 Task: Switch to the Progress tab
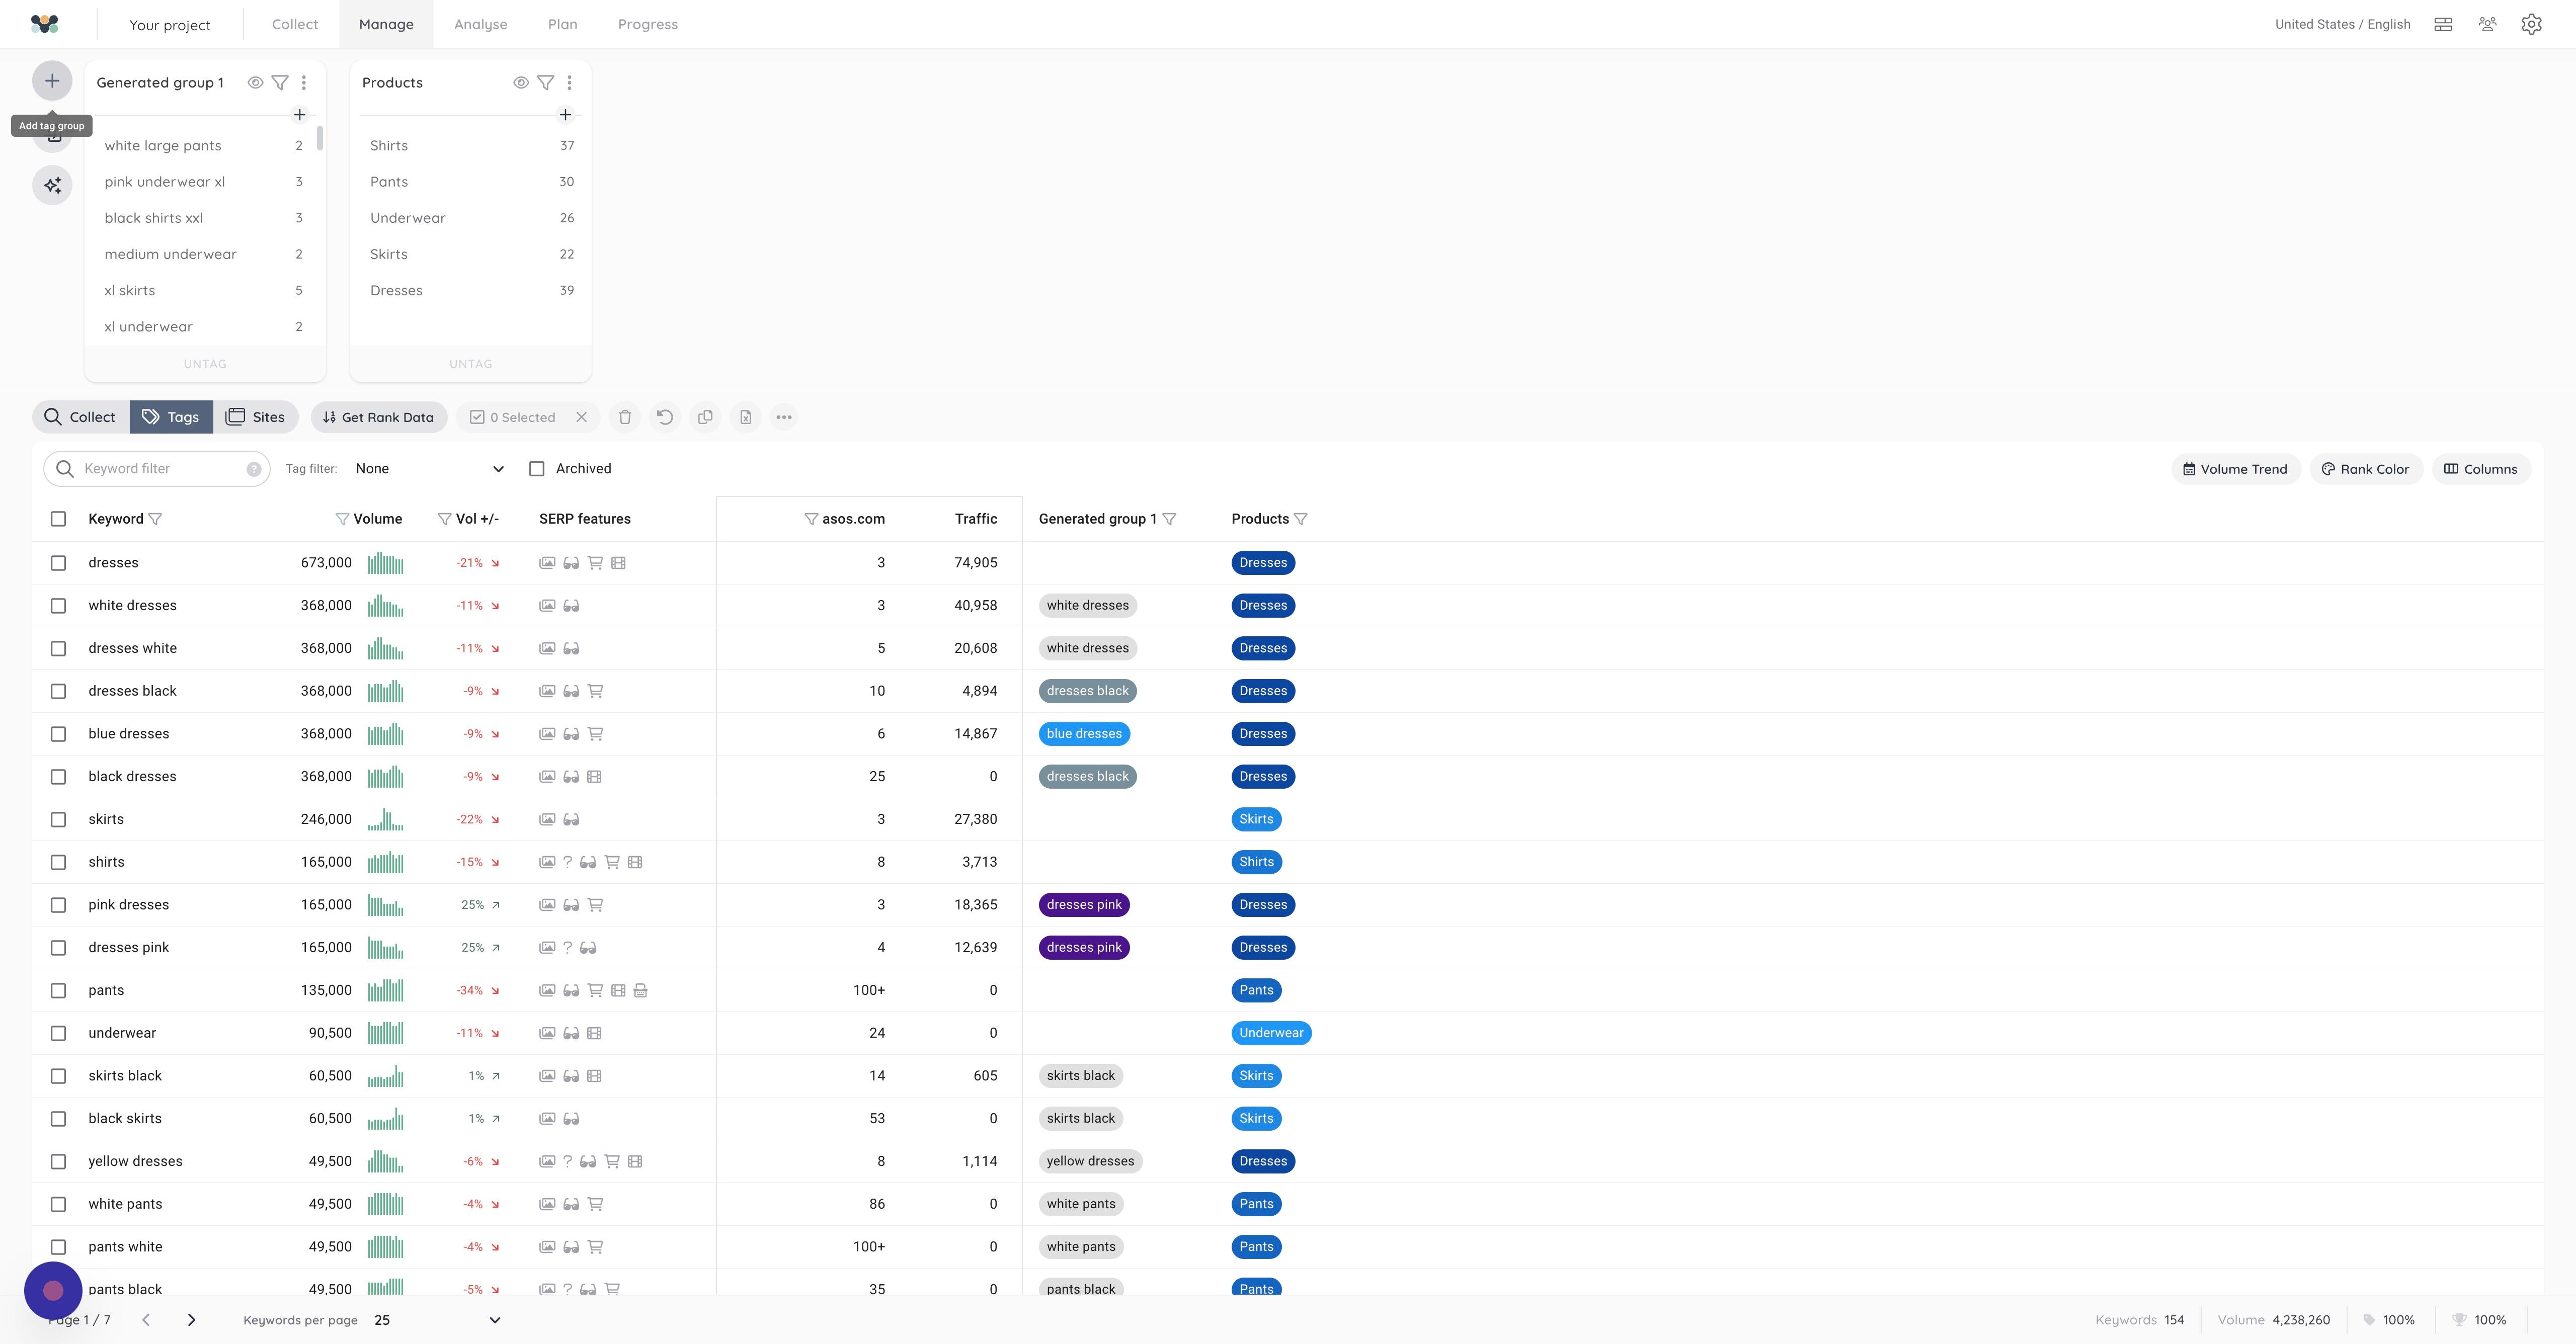click(x=648, y=24)
